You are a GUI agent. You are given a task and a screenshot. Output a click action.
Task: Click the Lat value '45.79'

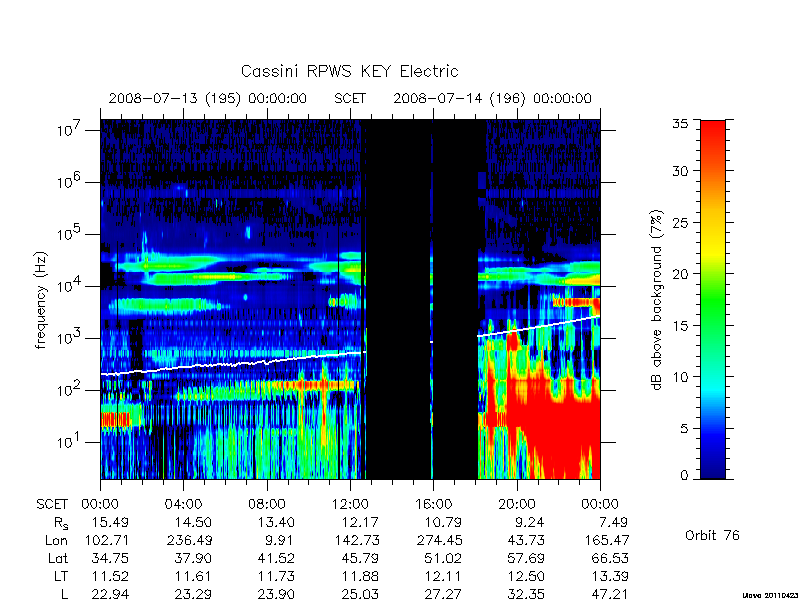tap(360, 559)
